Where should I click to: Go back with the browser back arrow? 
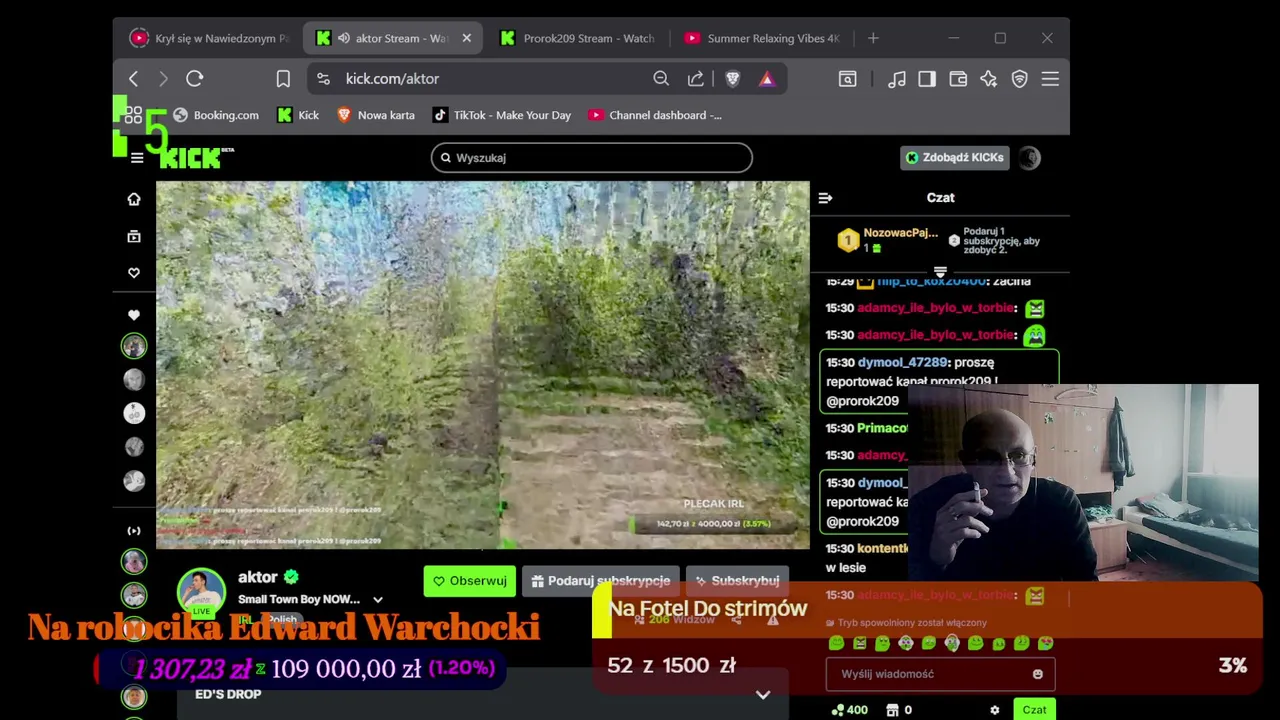[133, 78]
